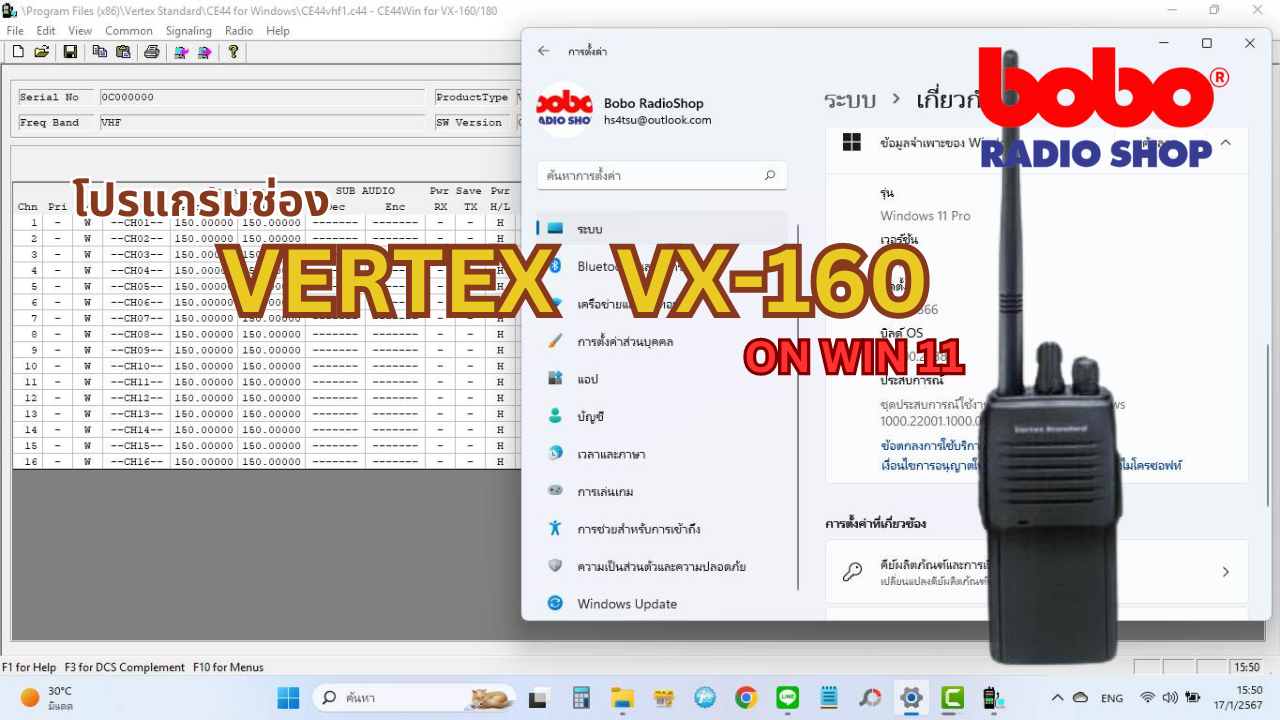
Task: Open the Signaling menu
Action: pyautogui.click(x=188, y=31)
